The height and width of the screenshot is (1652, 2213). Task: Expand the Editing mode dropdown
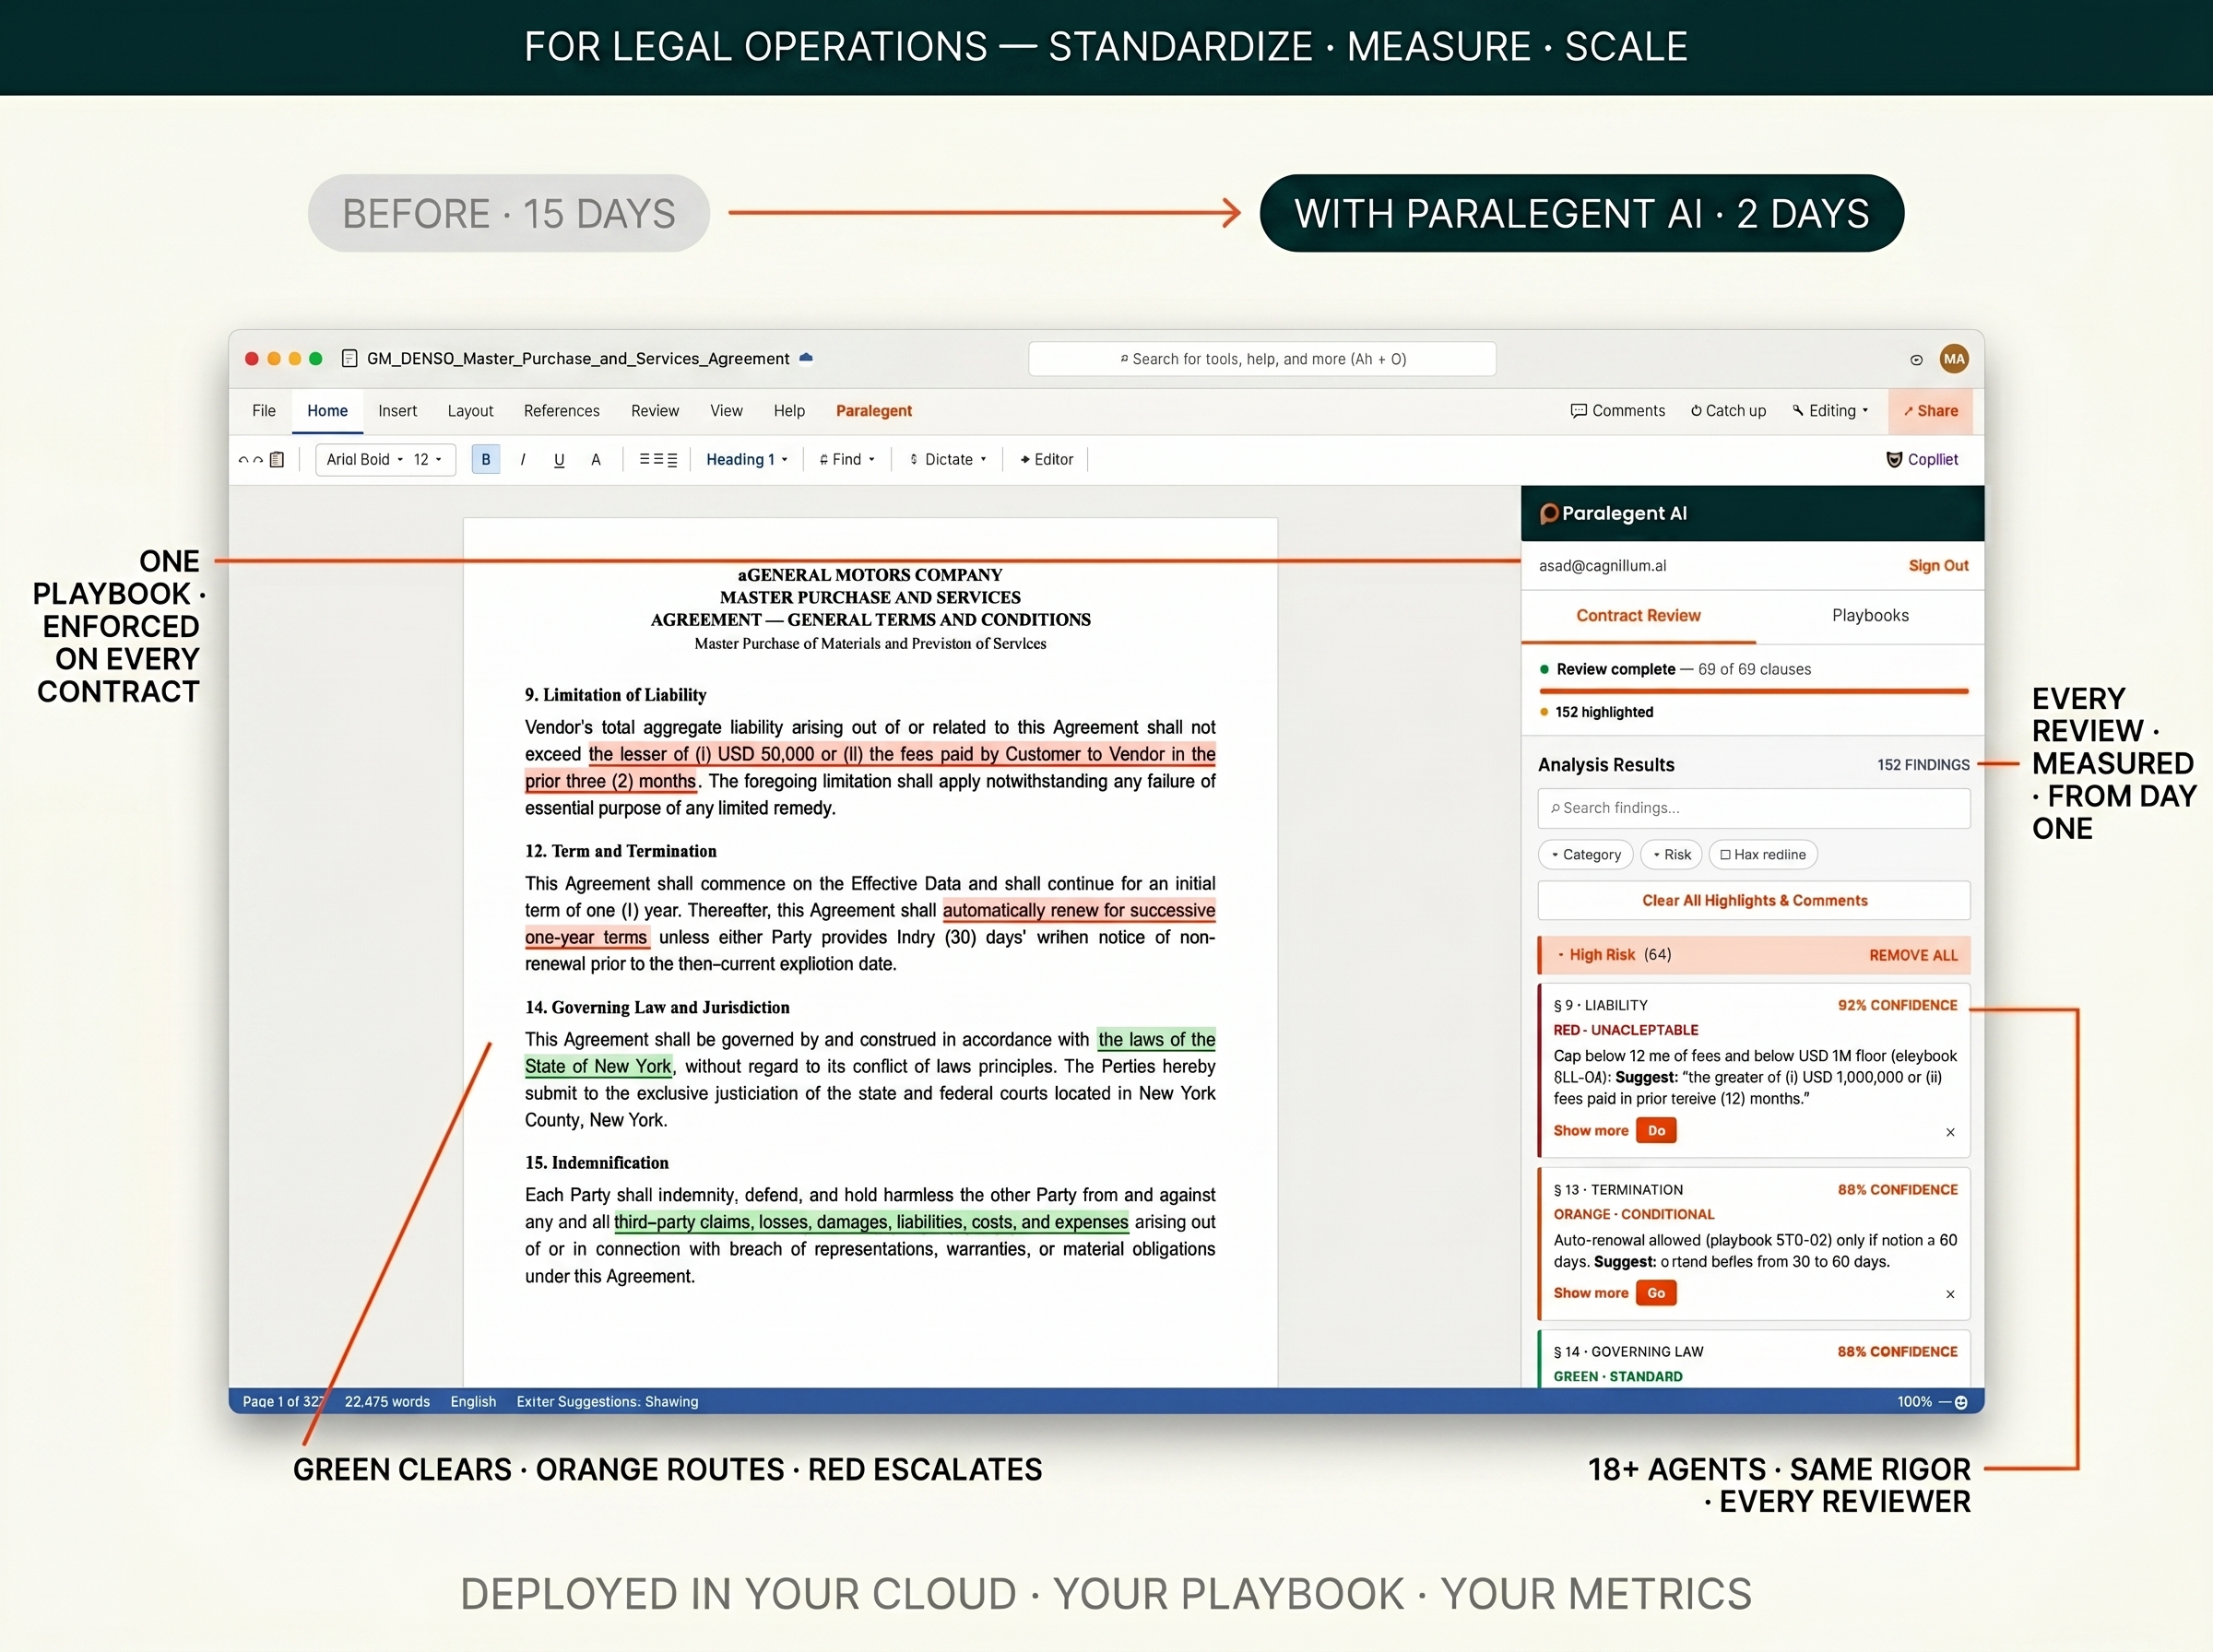pyautogui.click(x=1830, y=411)
